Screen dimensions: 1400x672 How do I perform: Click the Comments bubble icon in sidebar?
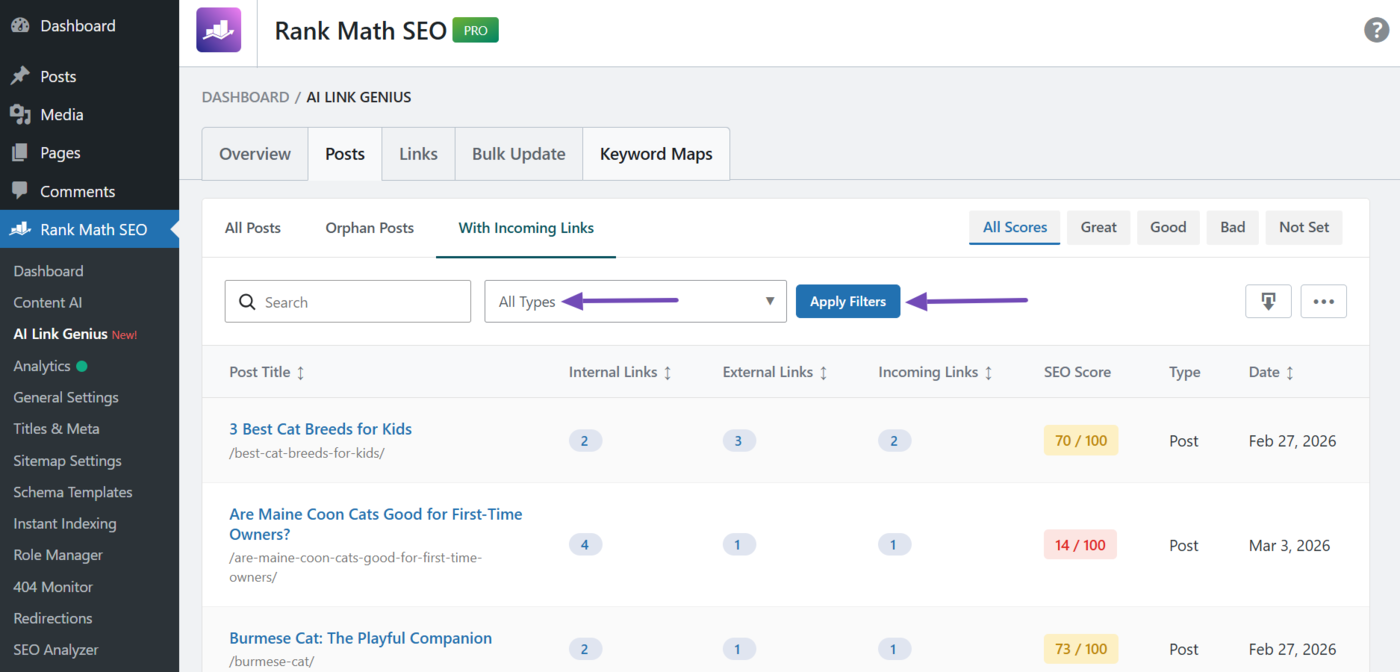[x=20, y=191]
